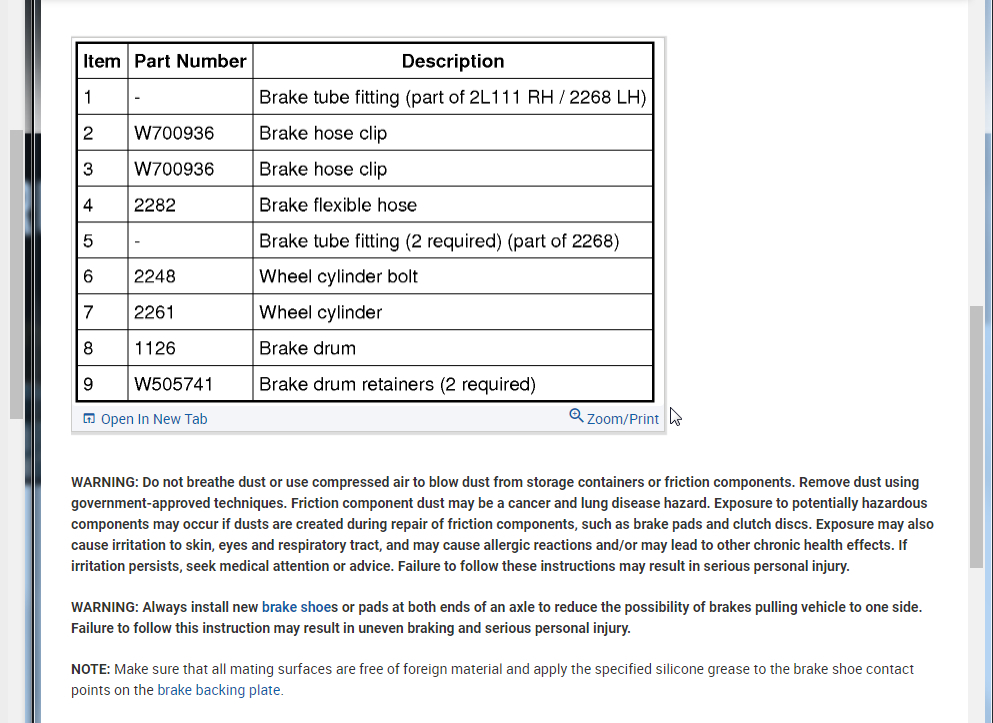Click the page vertical scrollbar thumb
This screenshot has height=723, width=993.
(x=976, y=437)
